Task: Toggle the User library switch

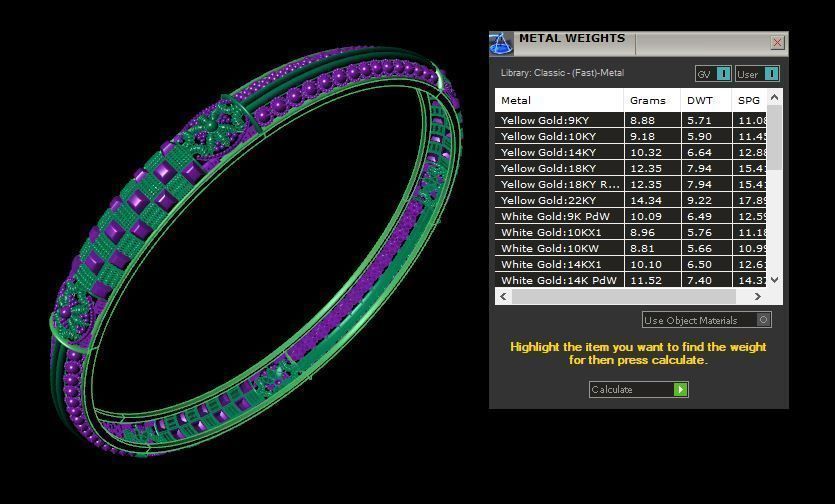Action: (x=757, y=74)
